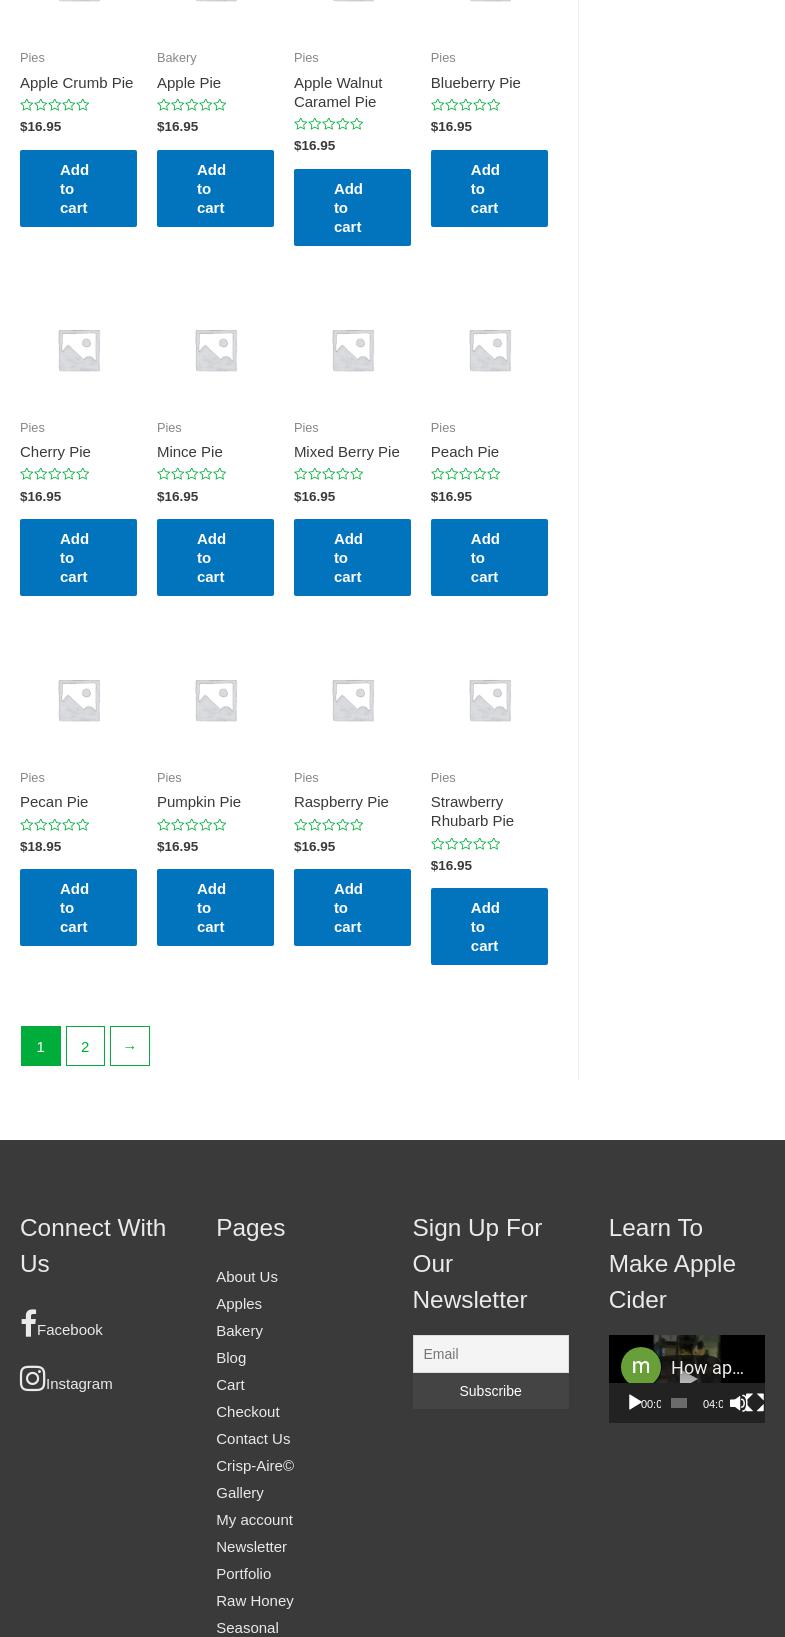Seek on the video progress bar

point(679,1403)
